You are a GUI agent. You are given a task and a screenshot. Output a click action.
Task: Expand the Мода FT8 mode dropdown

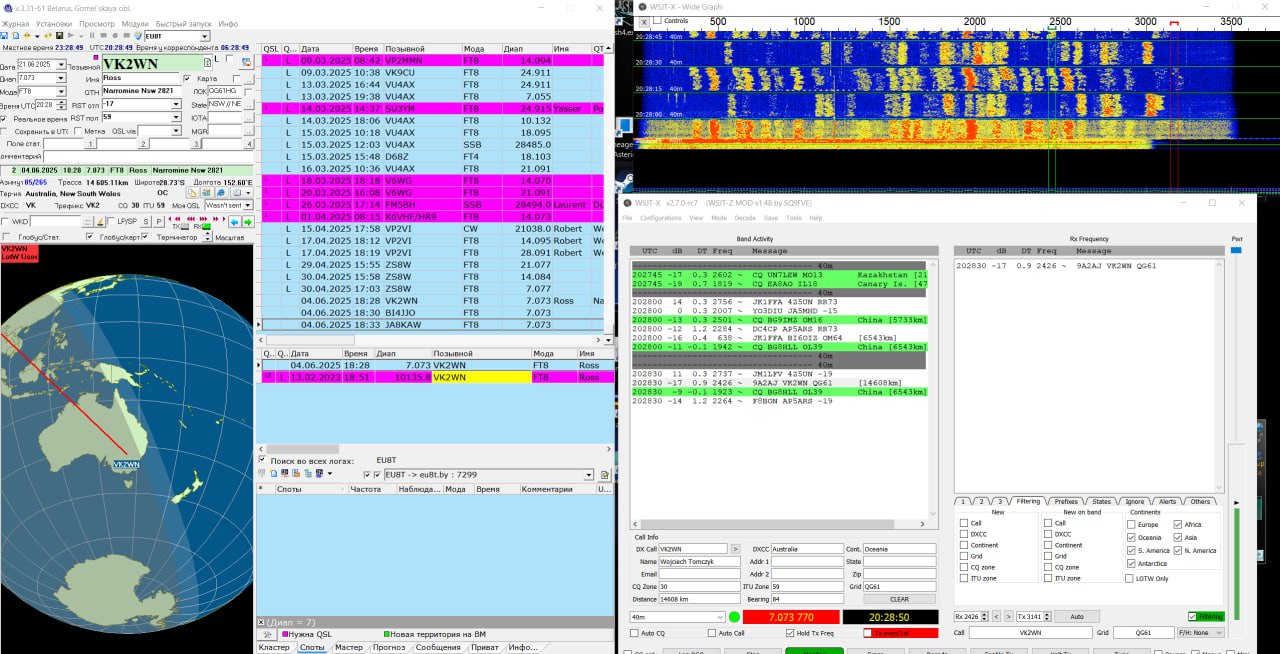pos(62,91)
